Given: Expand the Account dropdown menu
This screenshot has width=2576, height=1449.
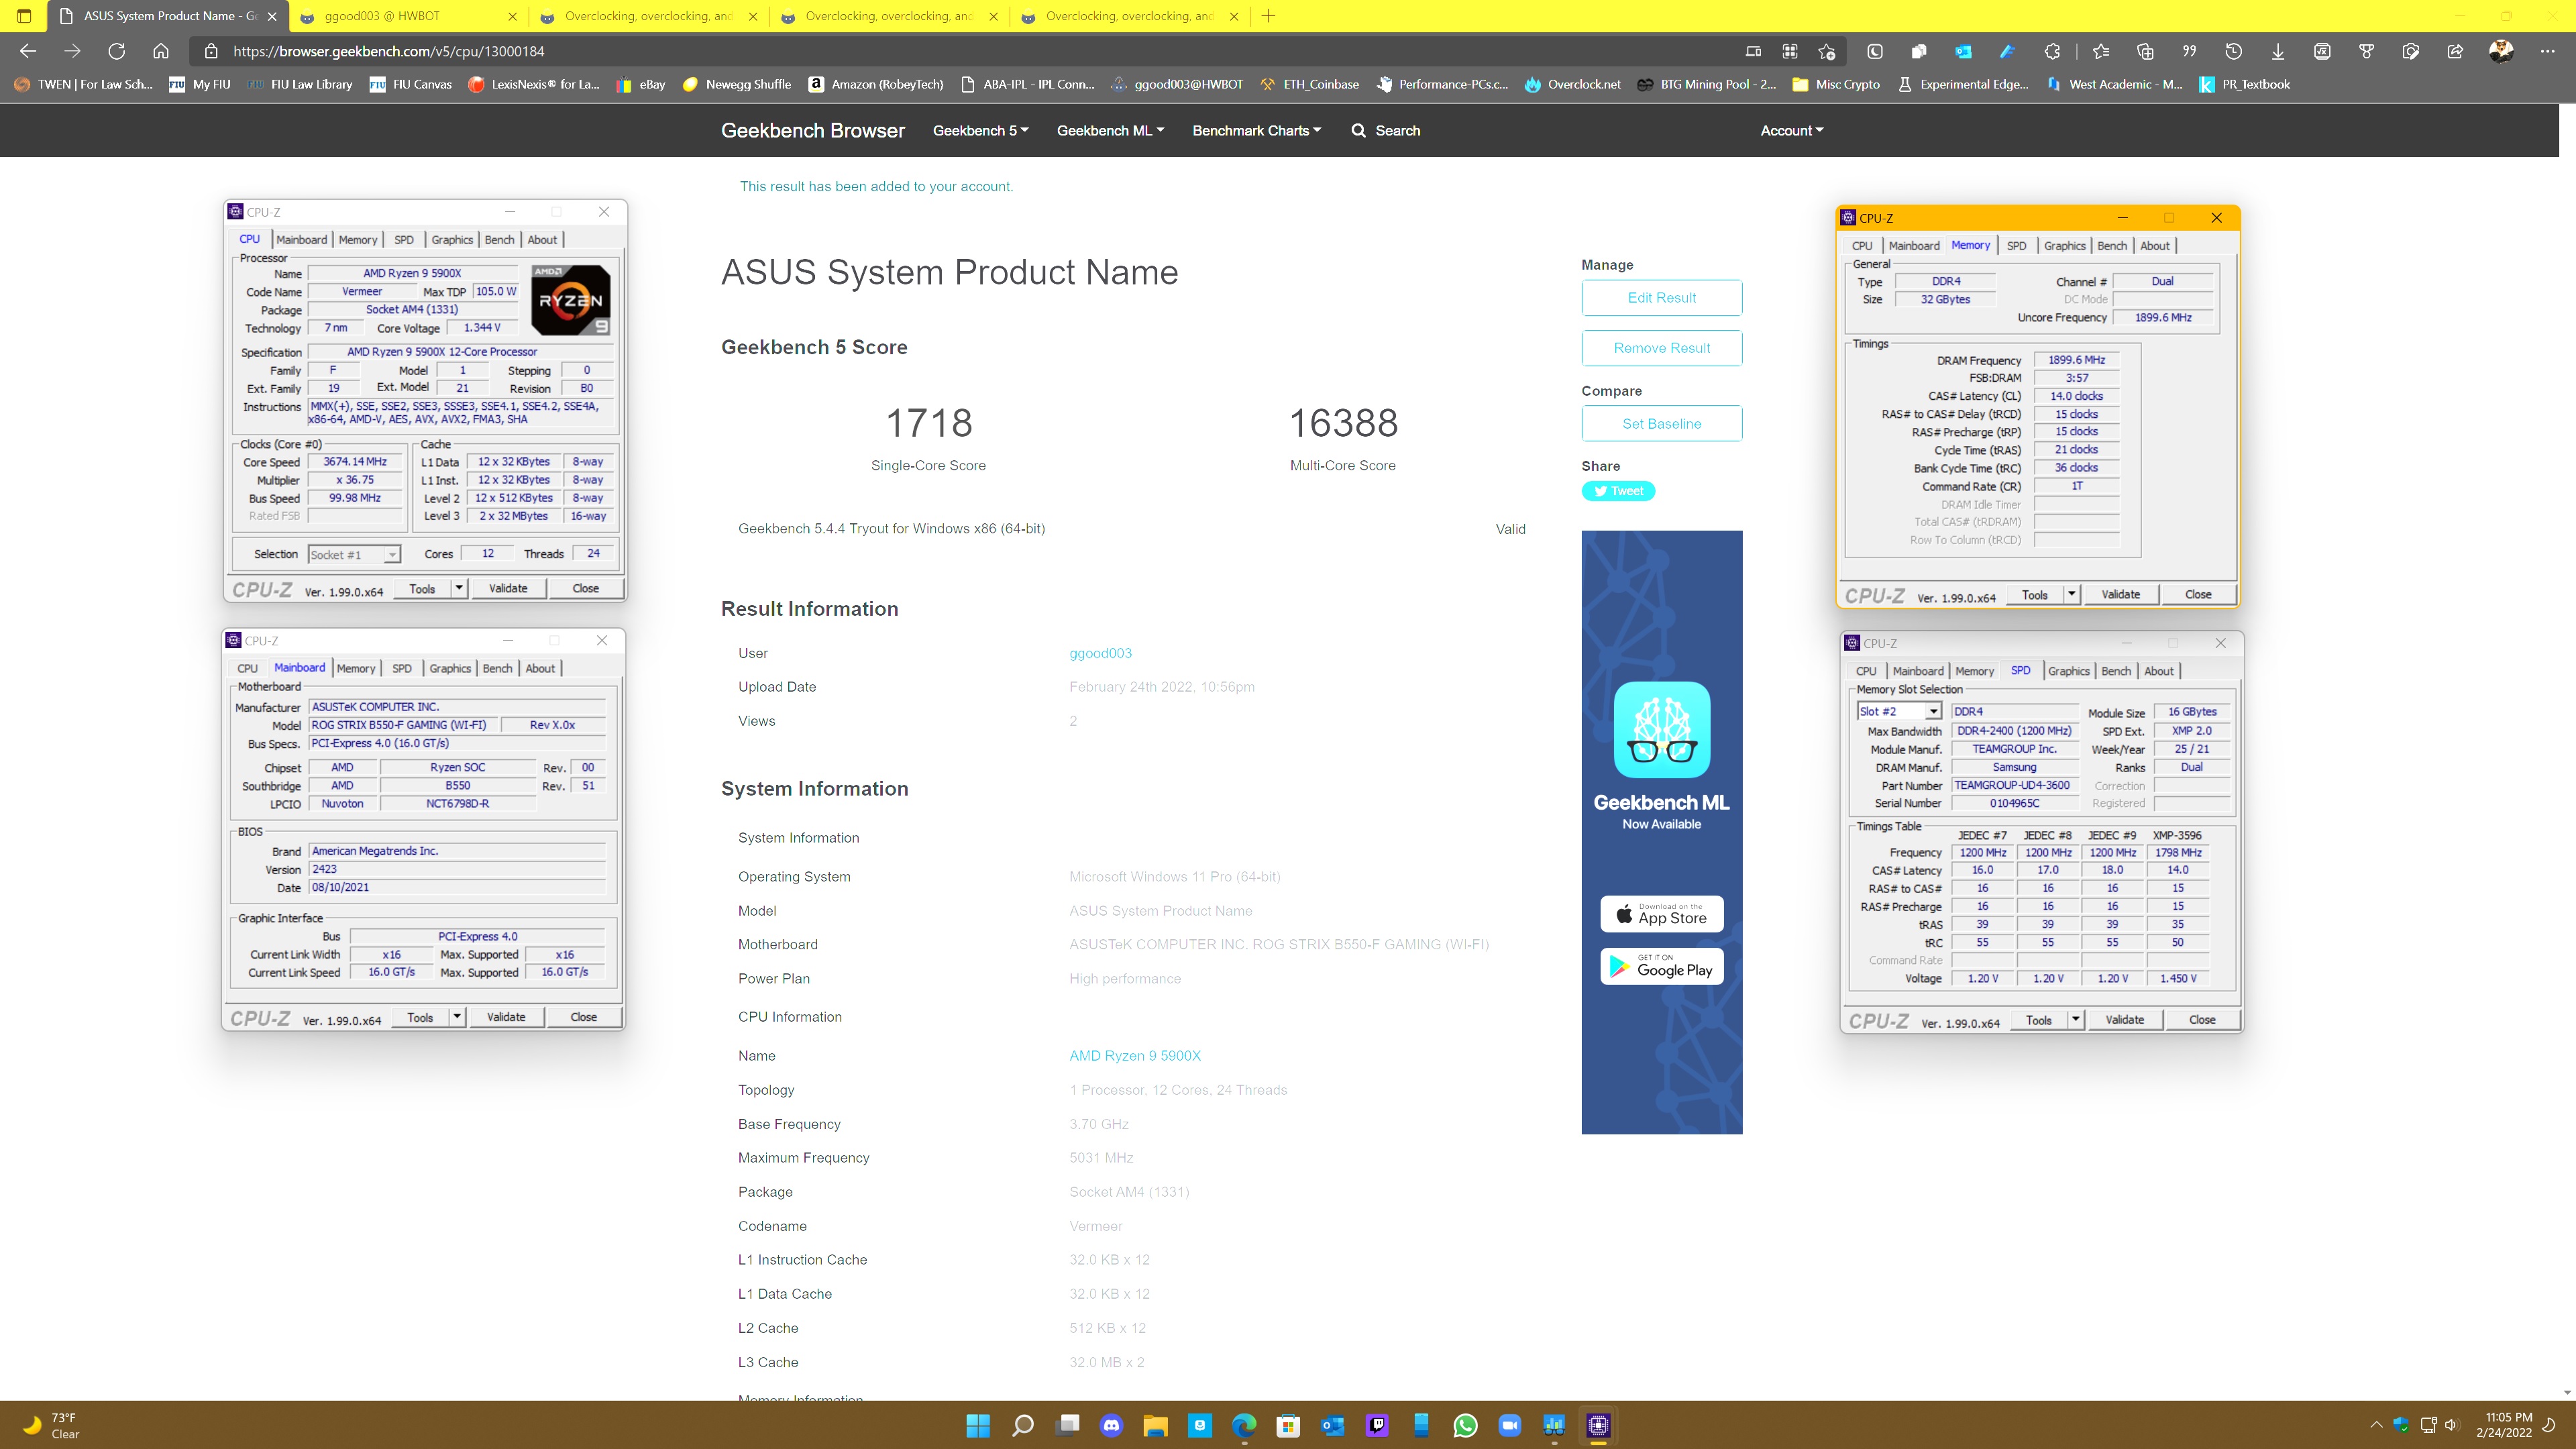Looking at the screenshot, I should point(1792,131).
